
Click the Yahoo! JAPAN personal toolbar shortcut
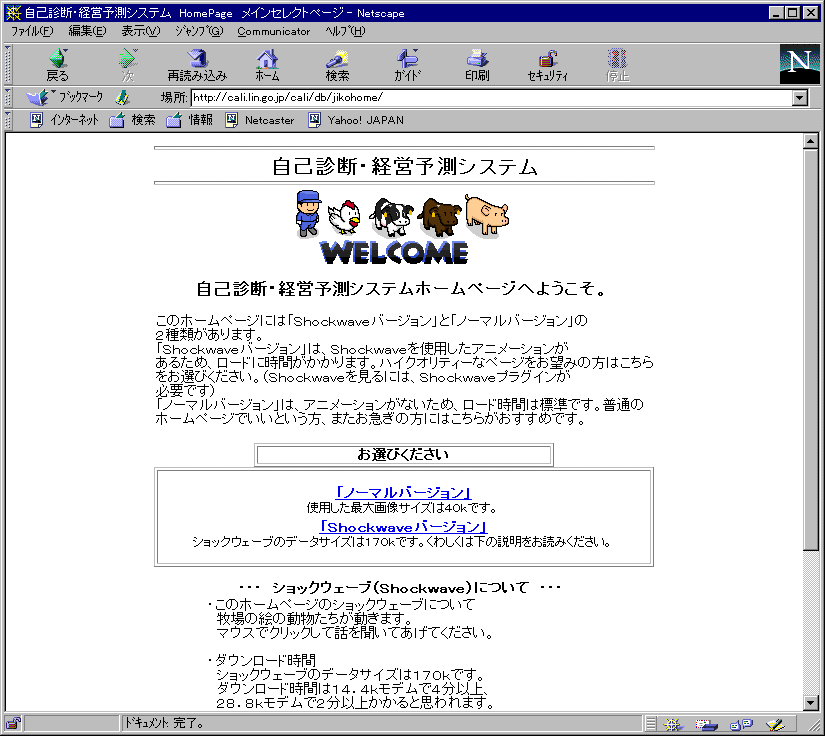tap(355, 120)
